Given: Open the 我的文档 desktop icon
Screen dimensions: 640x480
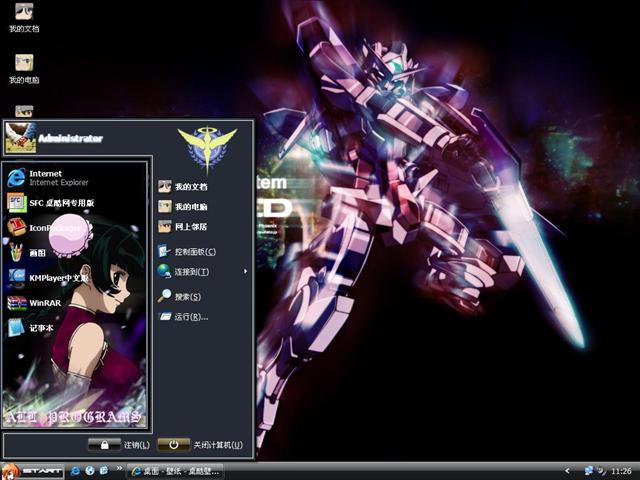Looking at the screenshot, I should 24,18.
